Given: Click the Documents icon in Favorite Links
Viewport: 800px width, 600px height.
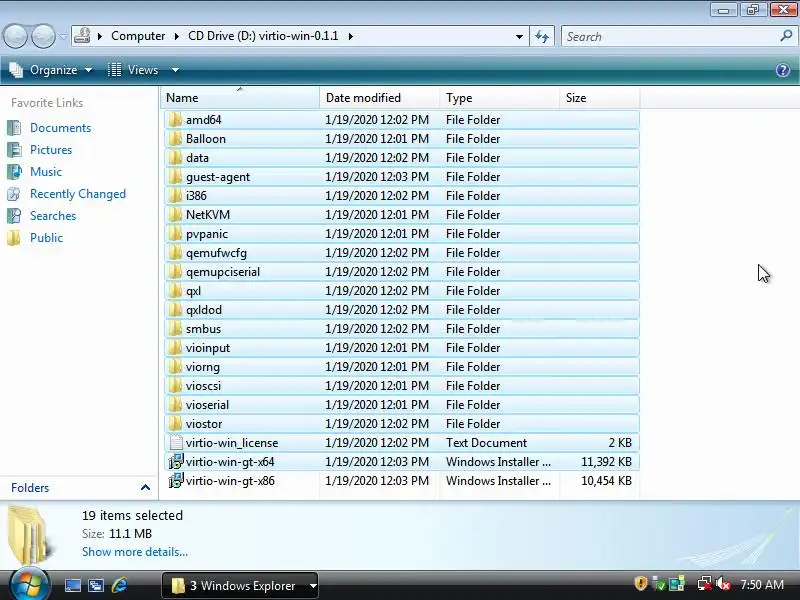Looking at the screenshot, I should pos(14,128).
